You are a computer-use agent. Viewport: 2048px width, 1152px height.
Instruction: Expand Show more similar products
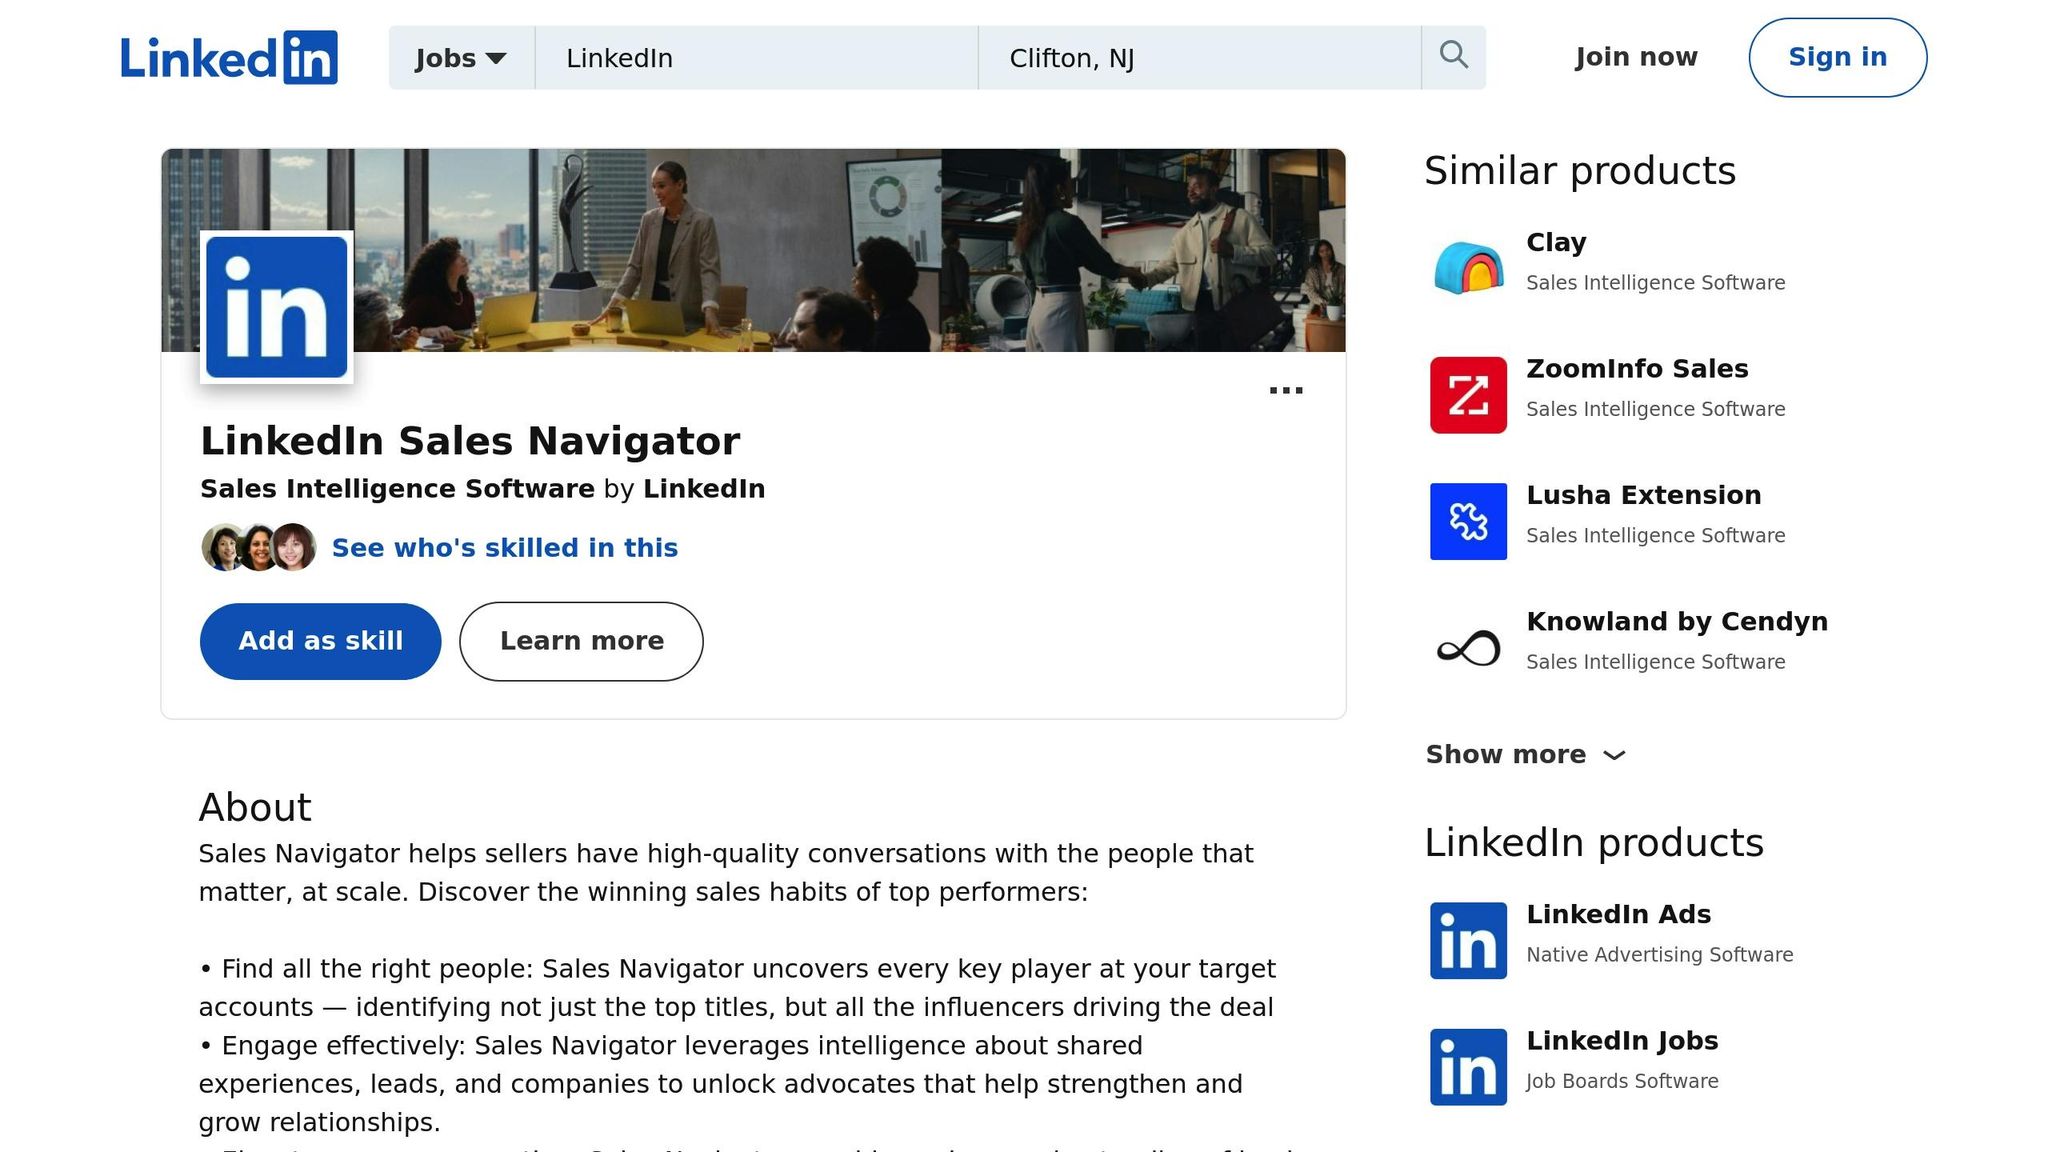click(1527, 754)
